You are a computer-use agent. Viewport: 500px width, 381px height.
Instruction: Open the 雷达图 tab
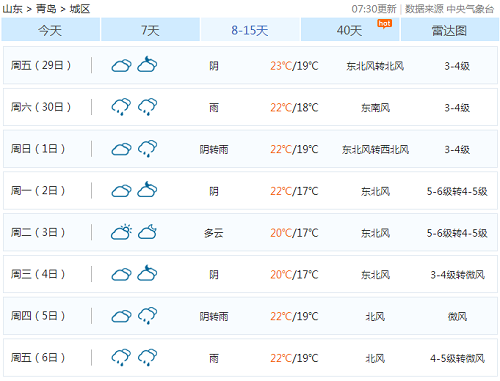pos(450,30)
